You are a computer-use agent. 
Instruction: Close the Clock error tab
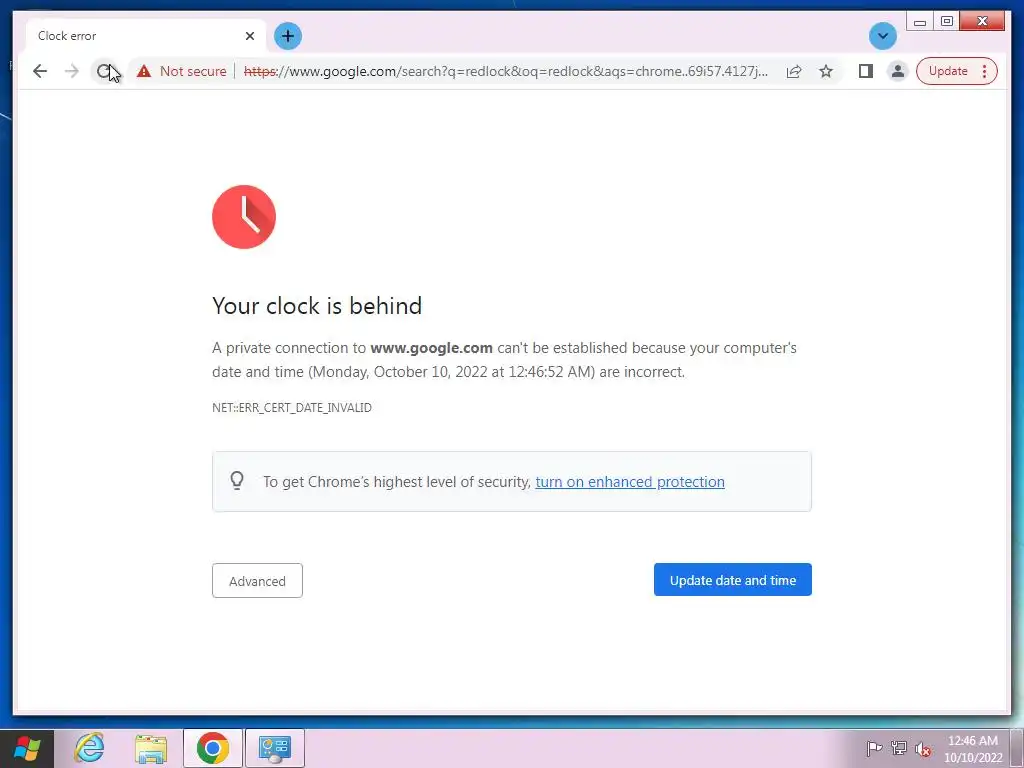coord(249,36)
